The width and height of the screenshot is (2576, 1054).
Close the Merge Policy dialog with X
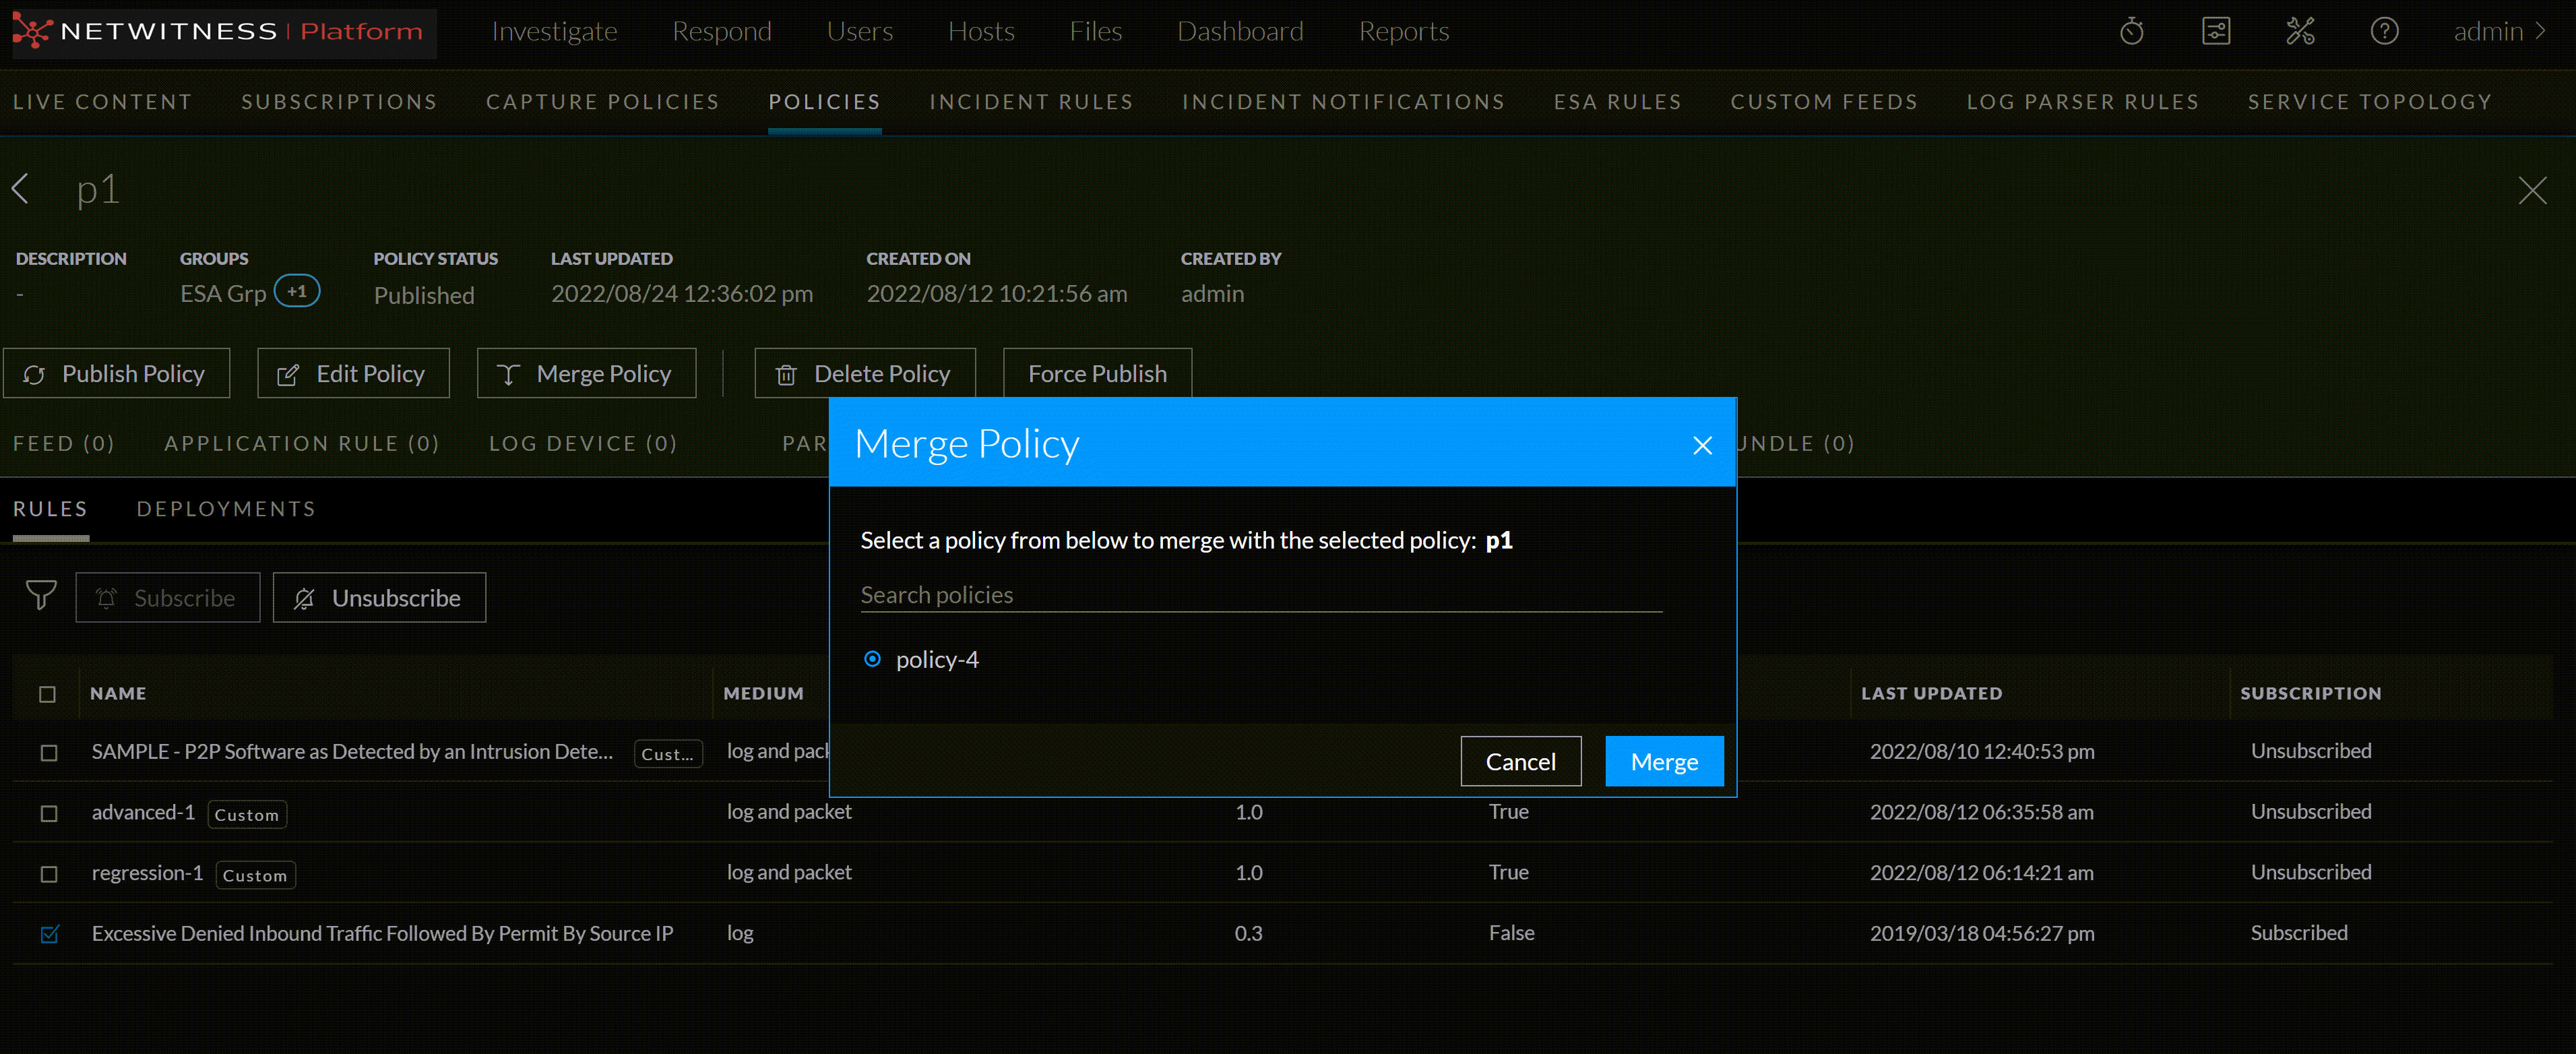pyautogui.click(x=1702, y=445)
